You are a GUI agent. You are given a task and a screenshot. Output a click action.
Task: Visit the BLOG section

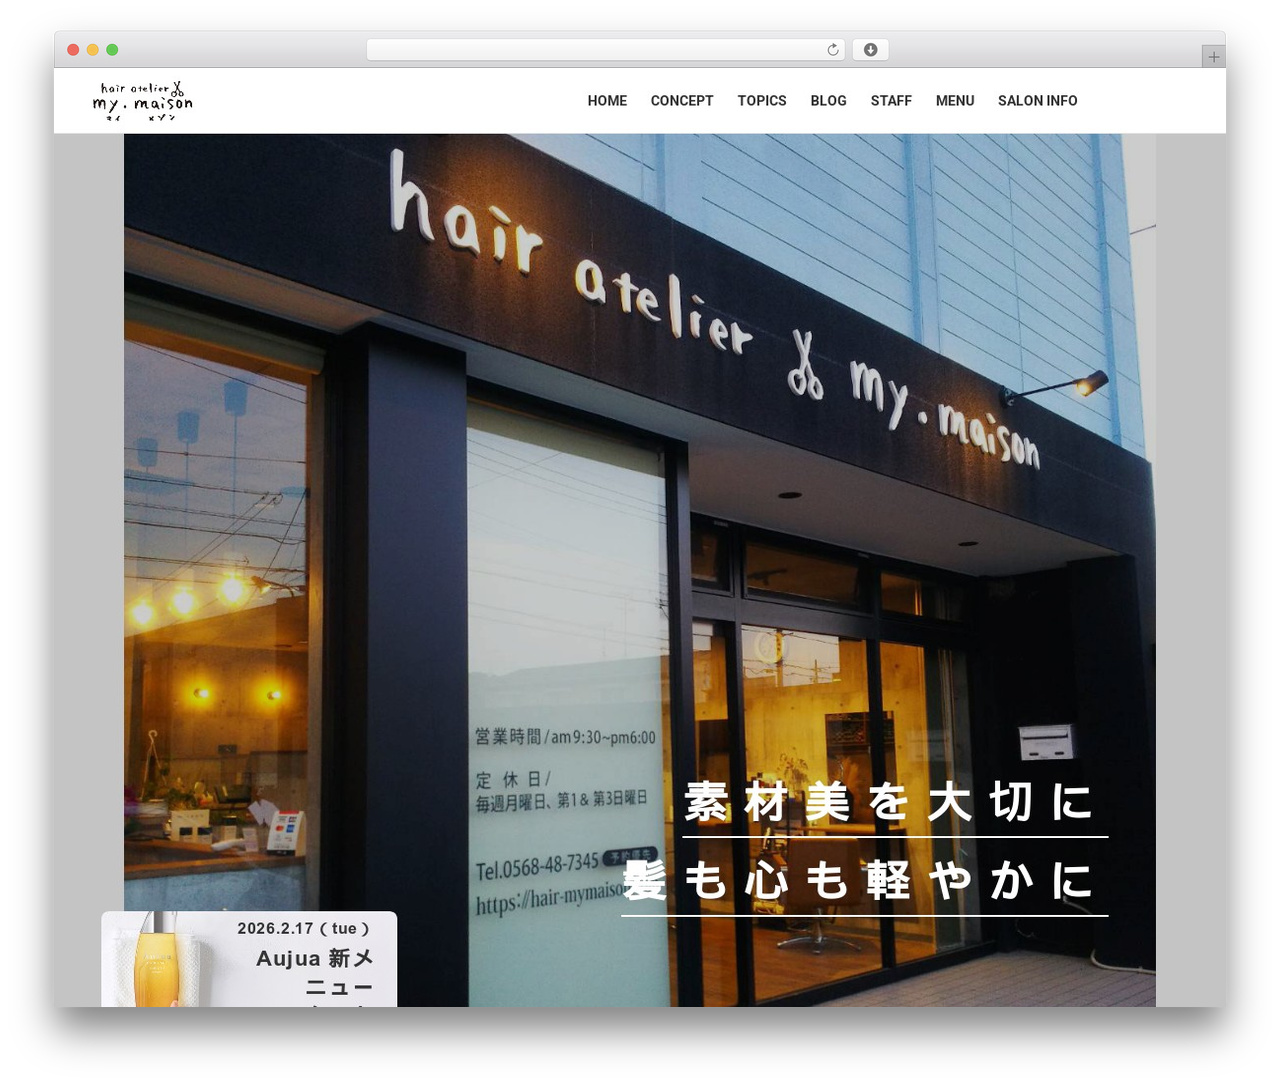(x=828, y=101)
